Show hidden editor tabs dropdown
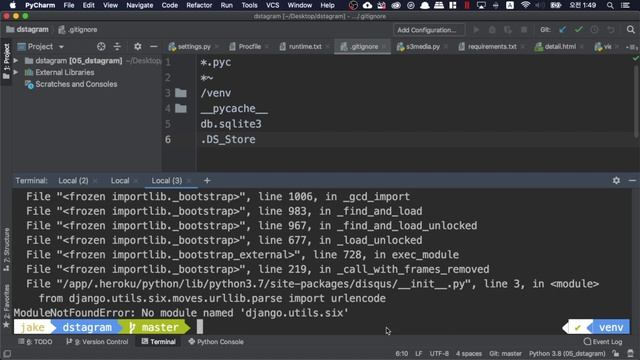Viewport: 640px width, 360px height. [x=631, y=47]
